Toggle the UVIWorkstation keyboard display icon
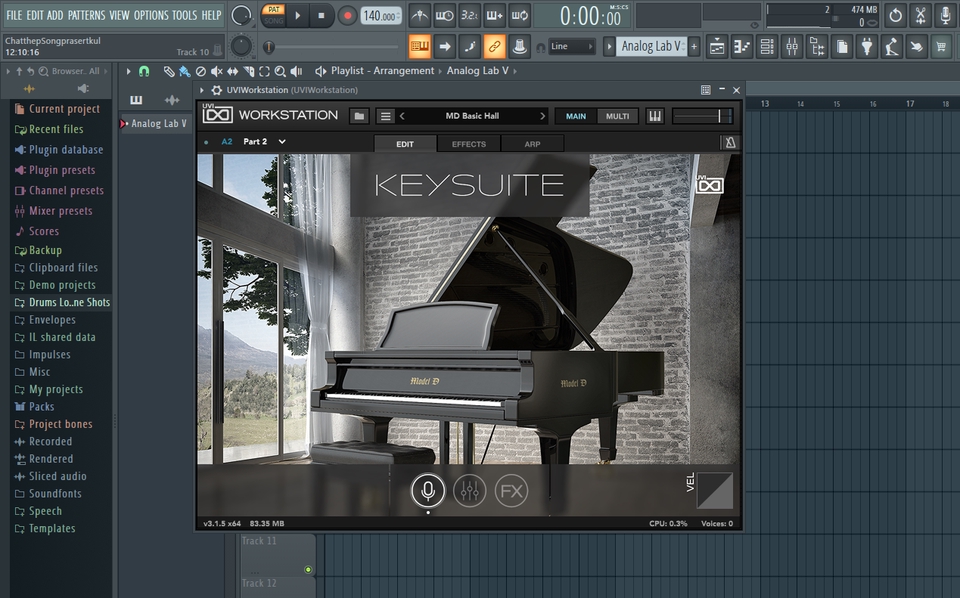 click(654, 116)
